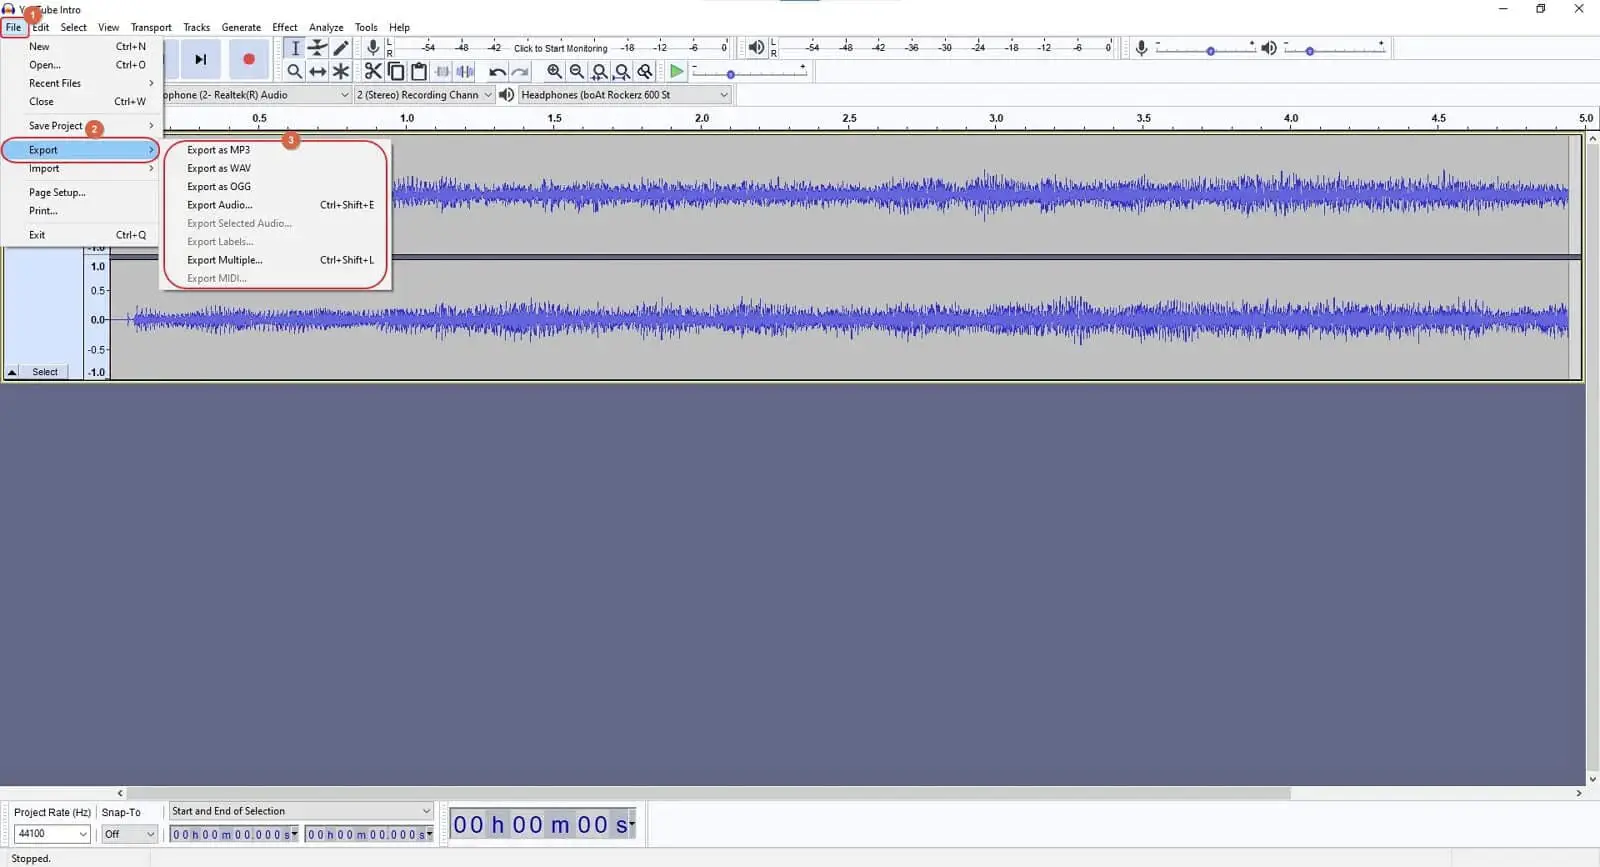Open the Snap-To Off dropdown
The width and height of the screenshot is (1600, 867).
130,834
